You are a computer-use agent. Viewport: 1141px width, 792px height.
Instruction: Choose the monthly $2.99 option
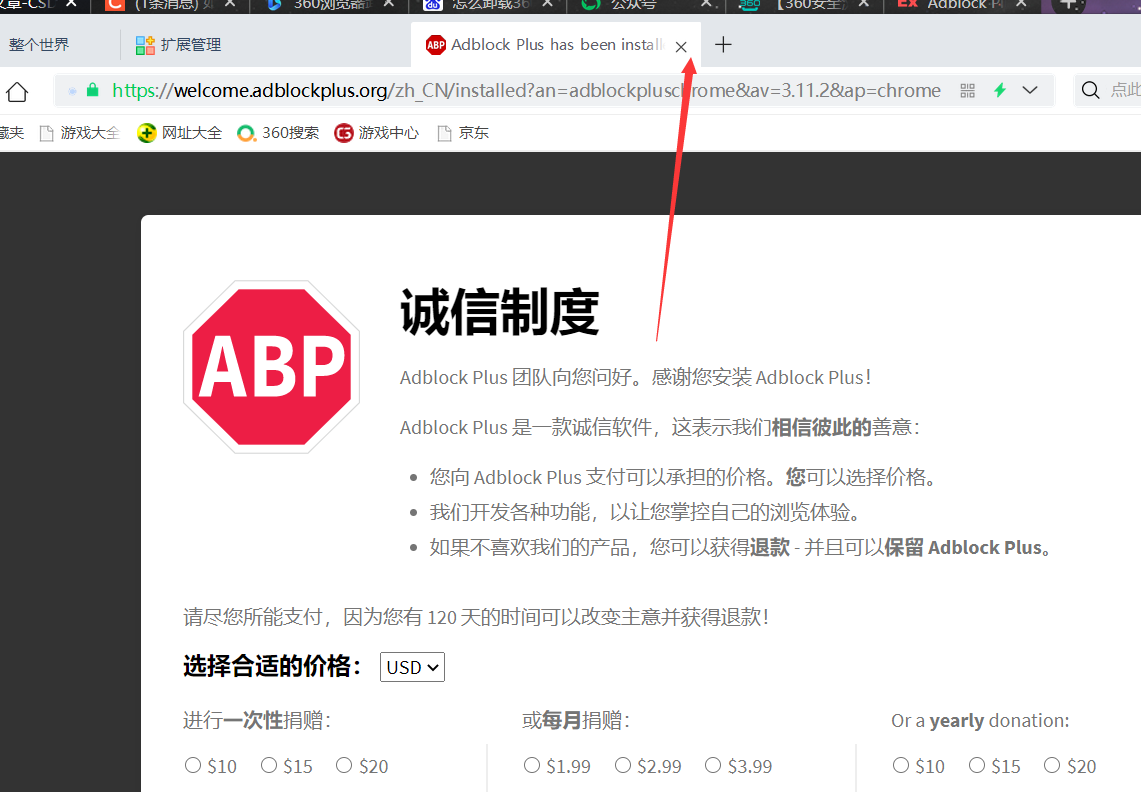point(623,765)
